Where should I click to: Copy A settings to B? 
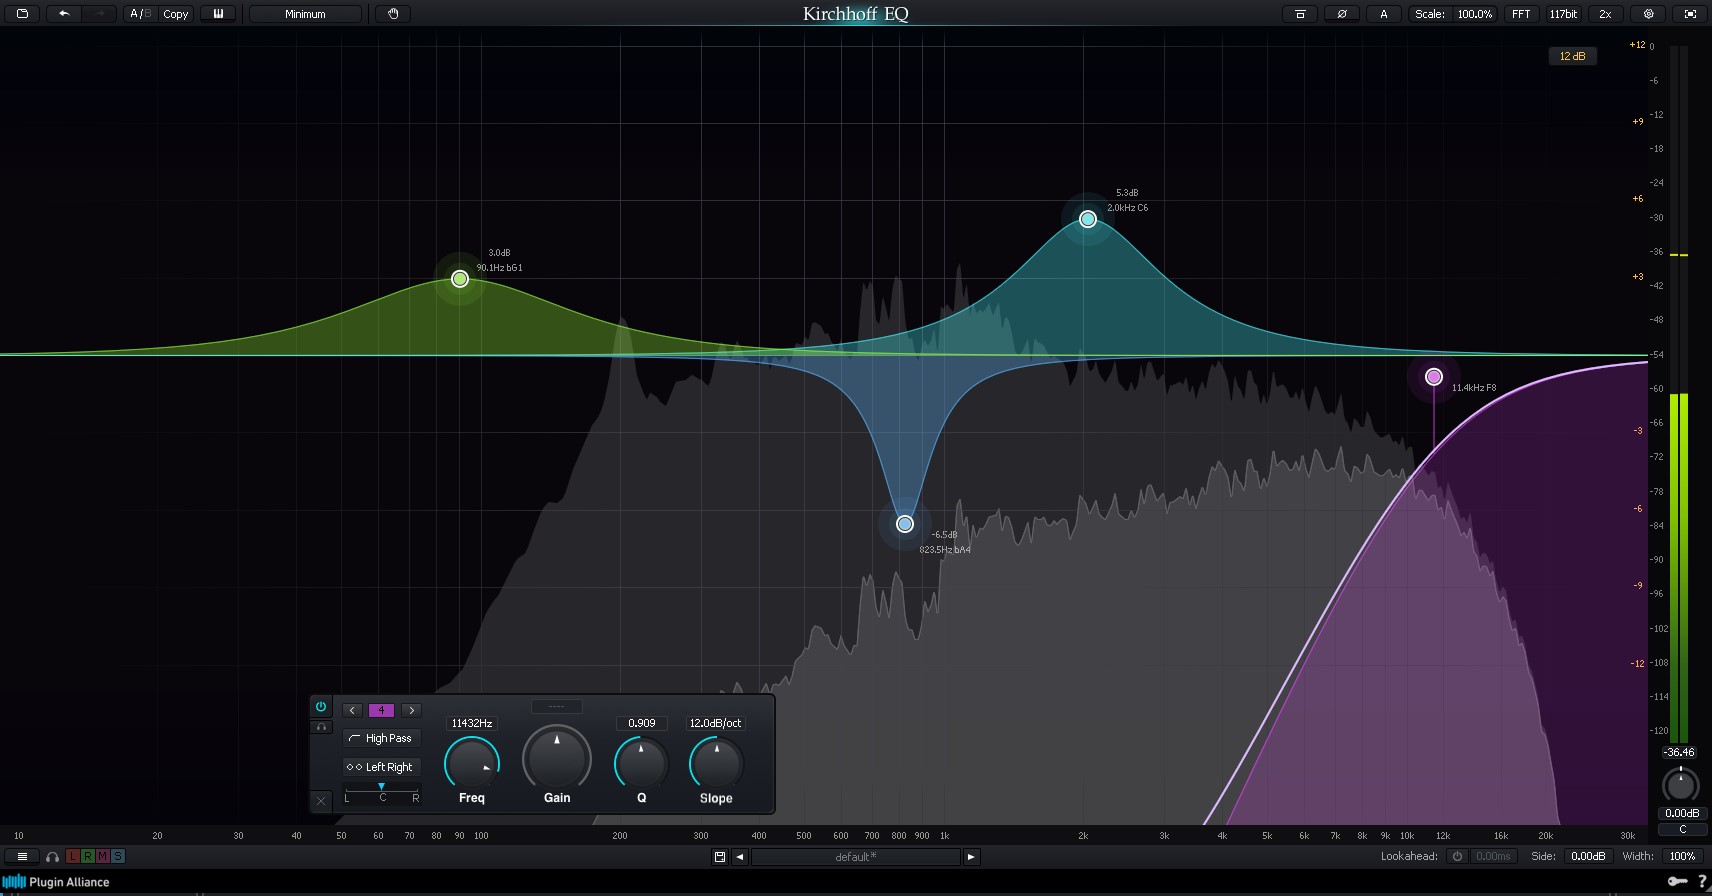click(x=176, y=14)
